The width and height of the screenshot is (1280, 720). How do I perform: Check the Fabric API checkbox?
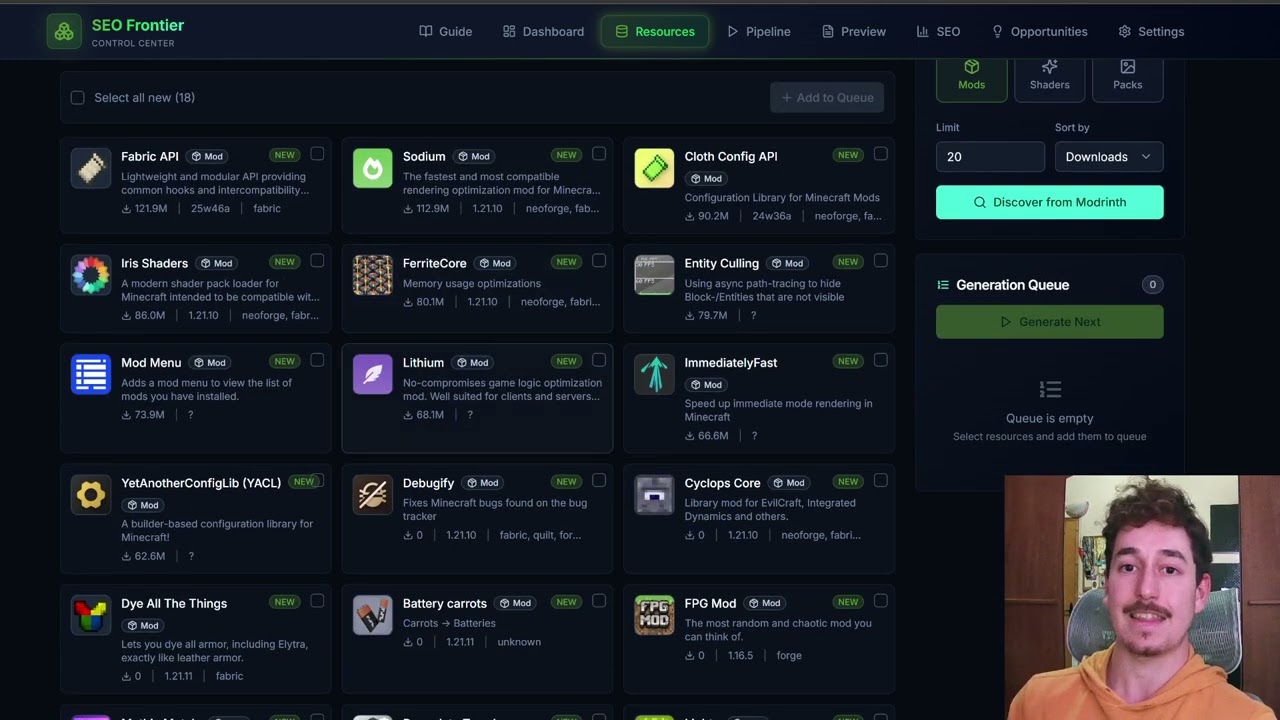coord(317,154)
